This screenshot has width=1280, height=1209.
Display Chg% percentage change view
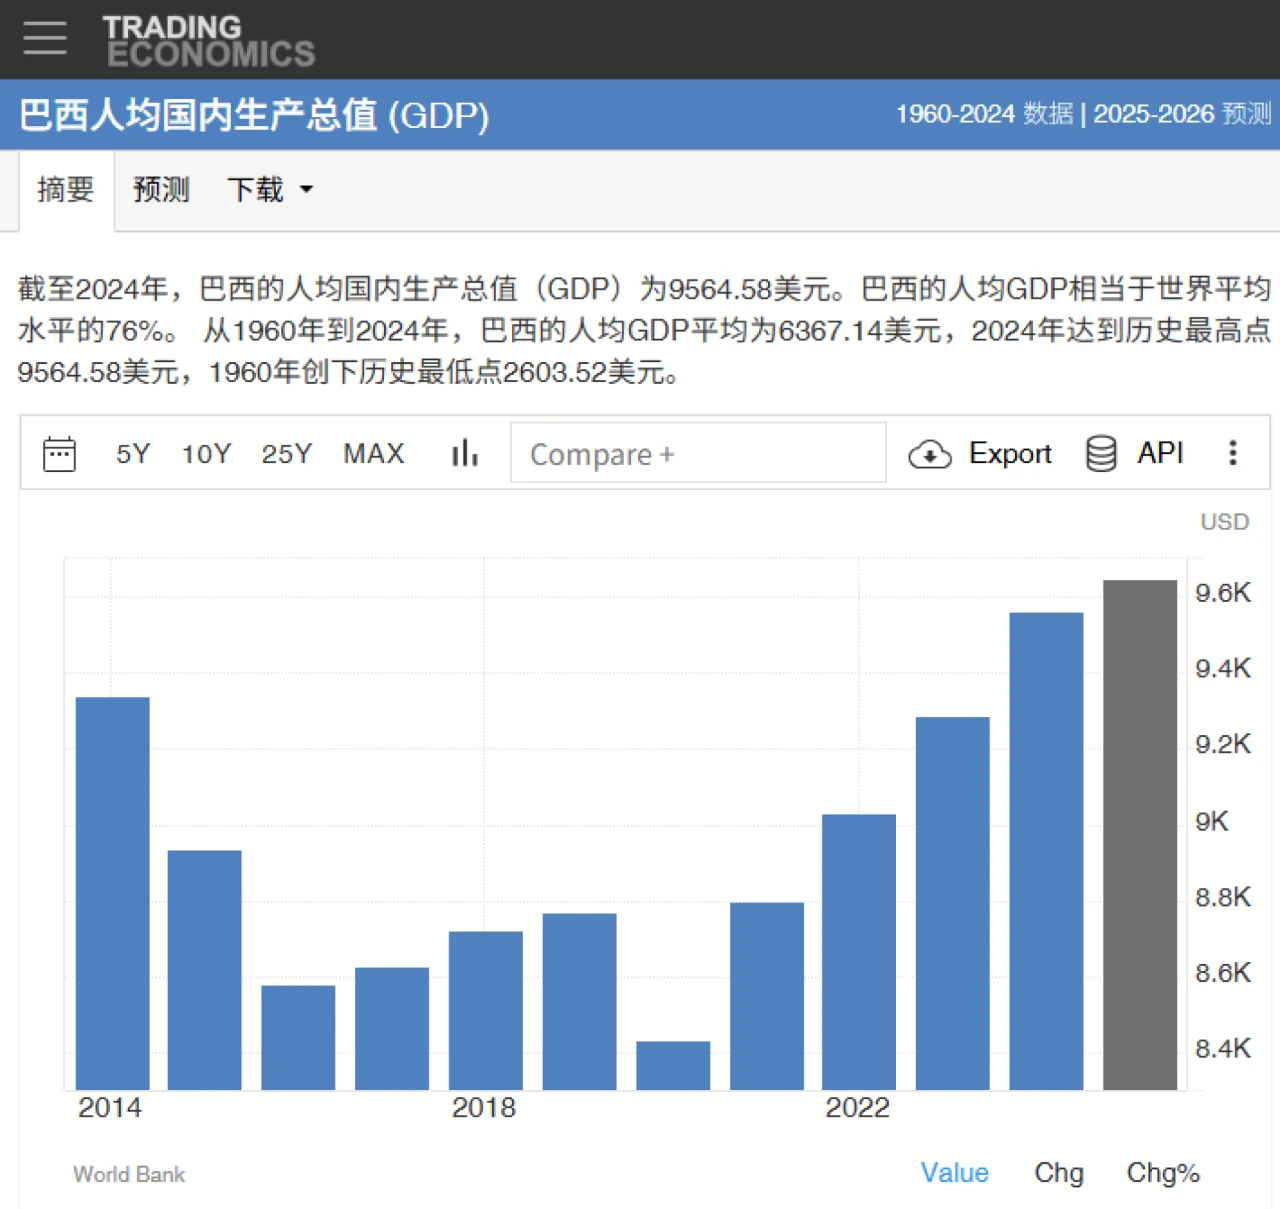tap(1162, 1172)
